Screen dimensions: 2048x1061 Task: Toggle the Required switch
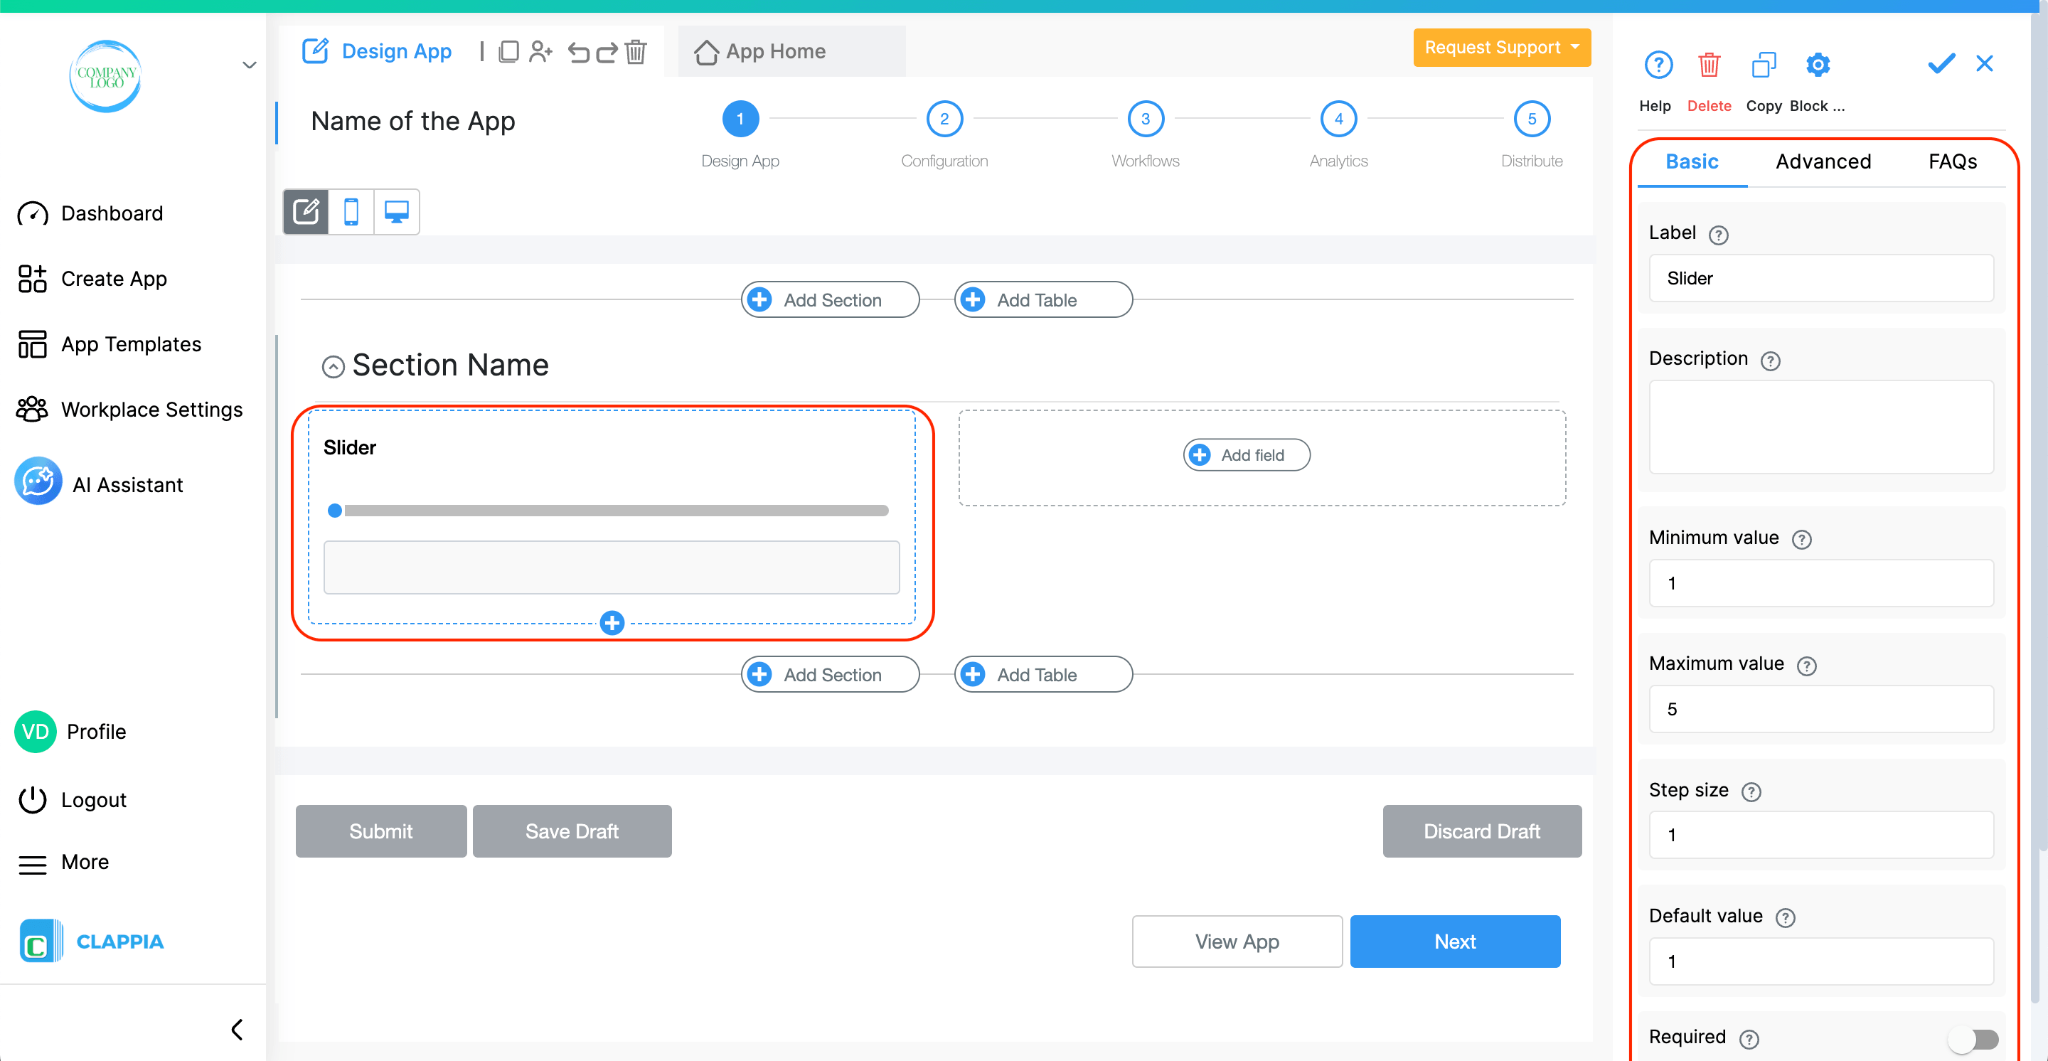(x=1973, y=1039)
